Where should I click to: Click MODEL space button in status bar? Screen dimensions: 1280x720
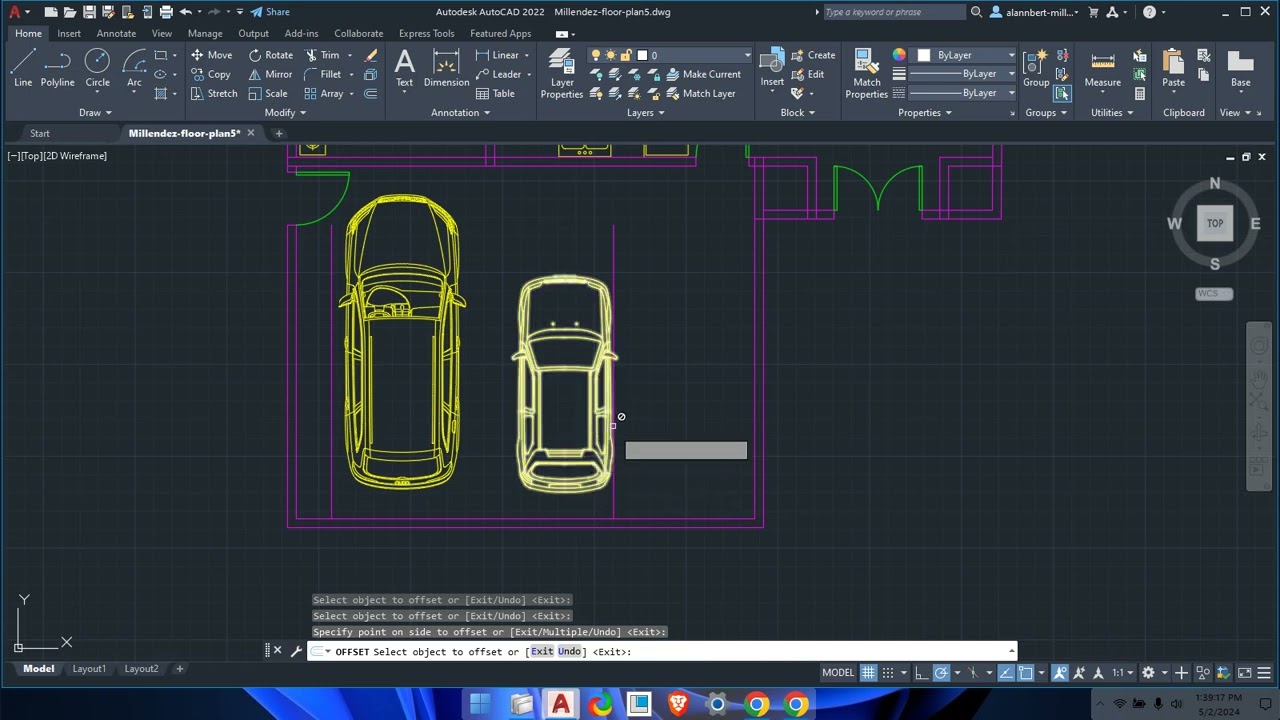(838, 673)
